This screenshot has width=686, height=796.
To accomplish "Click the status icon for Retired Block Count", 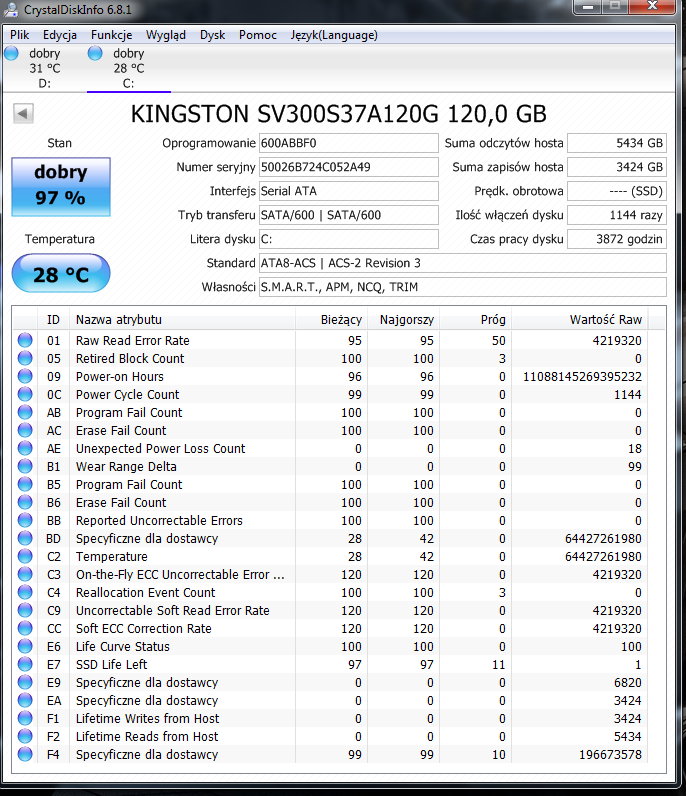I will (25, 358).
